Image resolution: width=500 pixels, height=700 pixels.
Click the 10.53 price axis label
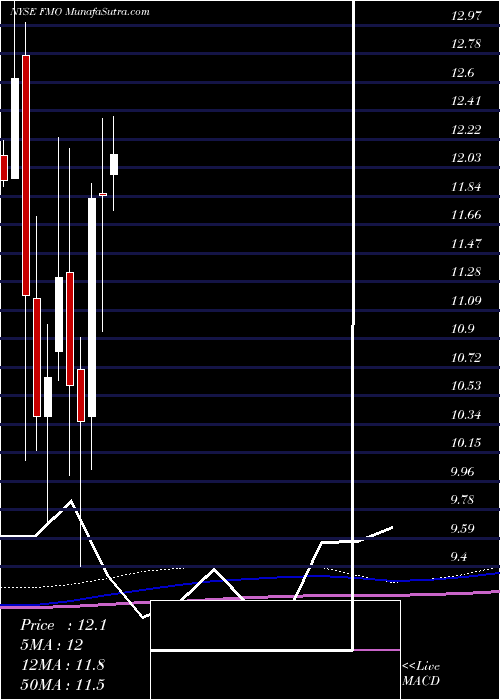[x=467, y=385]
